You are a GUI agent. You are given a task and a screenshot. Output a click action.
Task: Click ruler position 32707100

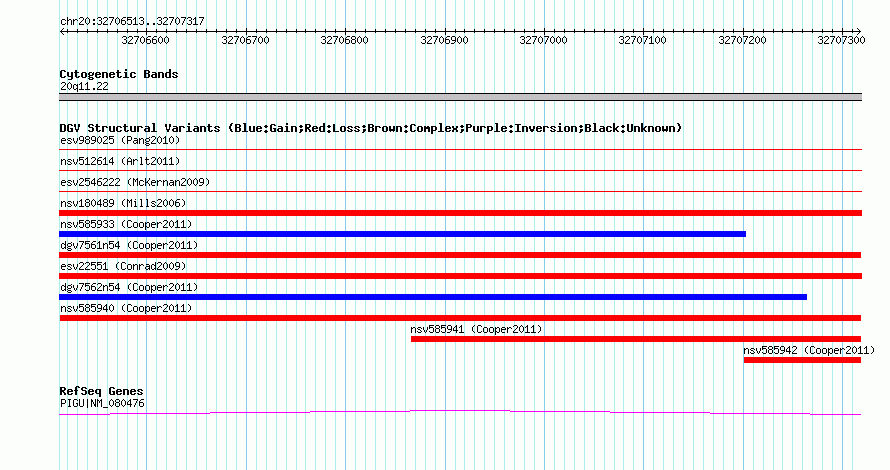(643, 40)
